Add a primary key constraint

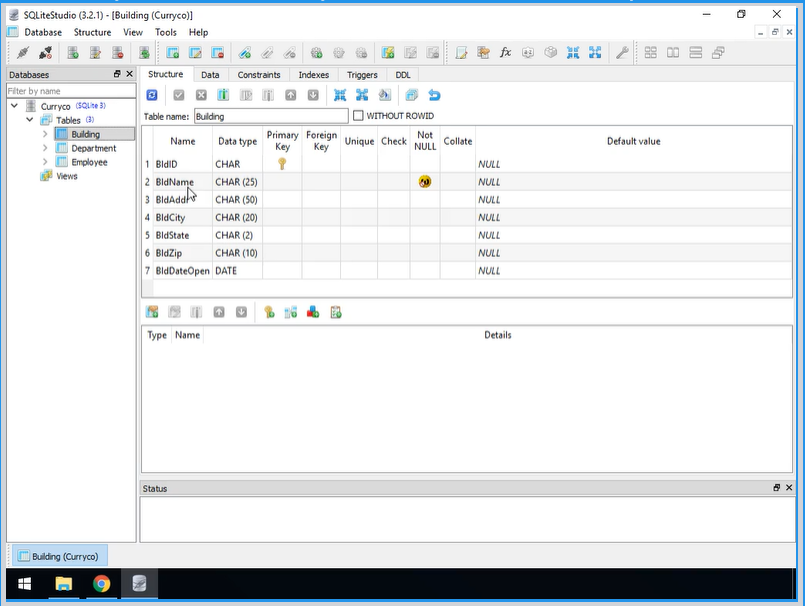[270, 311]
